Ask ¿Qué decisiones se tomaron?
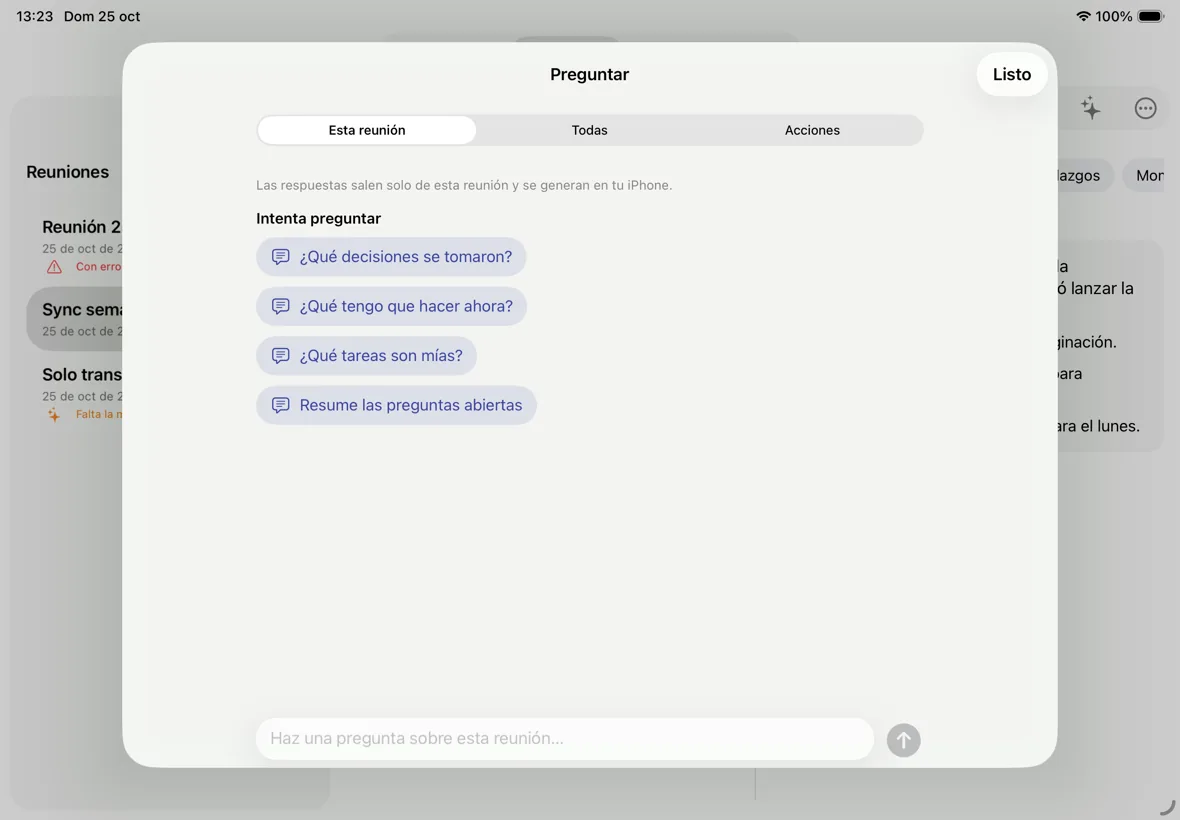The height and width of the screenshot is (820, 1180). 391,257
